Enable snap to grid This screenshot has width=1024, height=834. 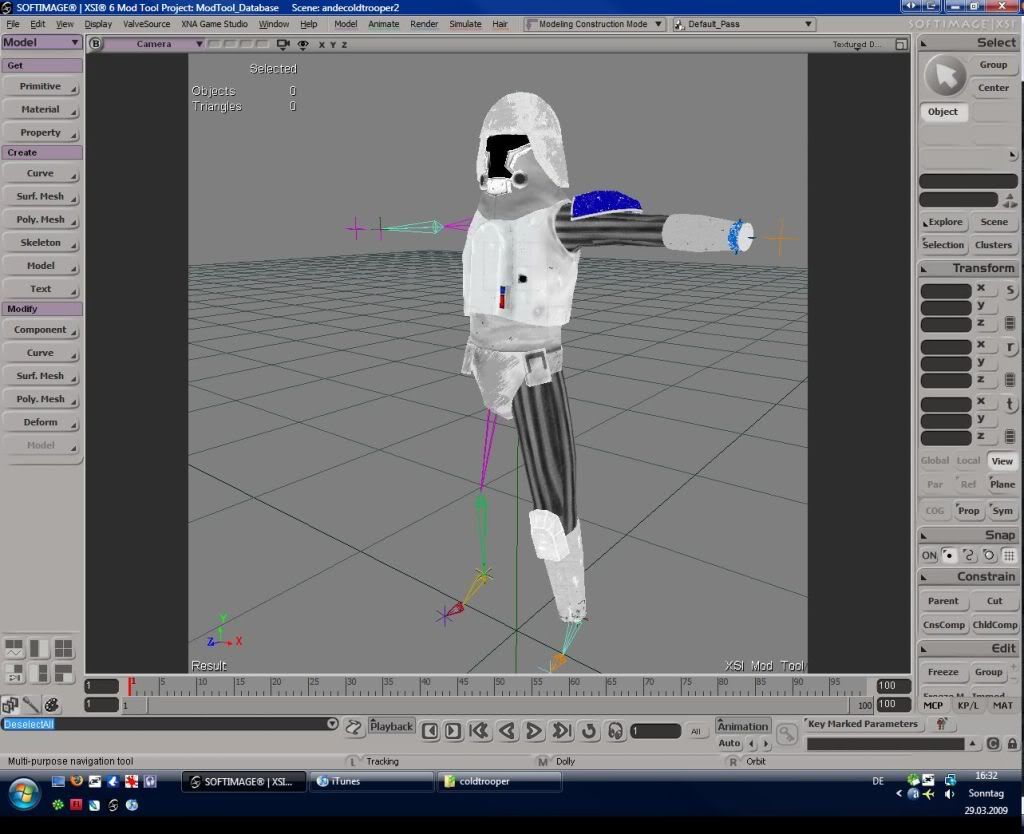pos(1009,556)
